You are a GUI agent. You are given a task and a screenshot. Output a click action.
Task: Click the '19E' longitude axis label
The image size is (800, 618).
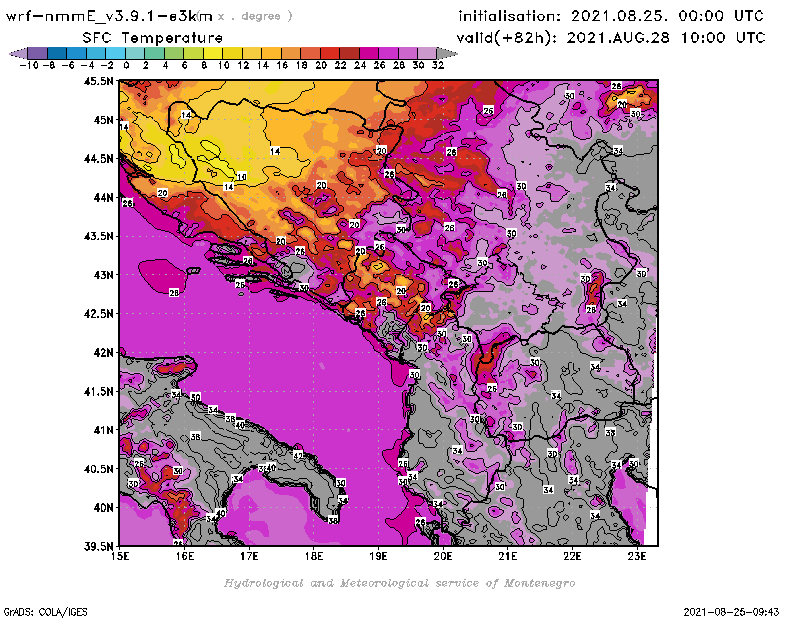[379, 556]
